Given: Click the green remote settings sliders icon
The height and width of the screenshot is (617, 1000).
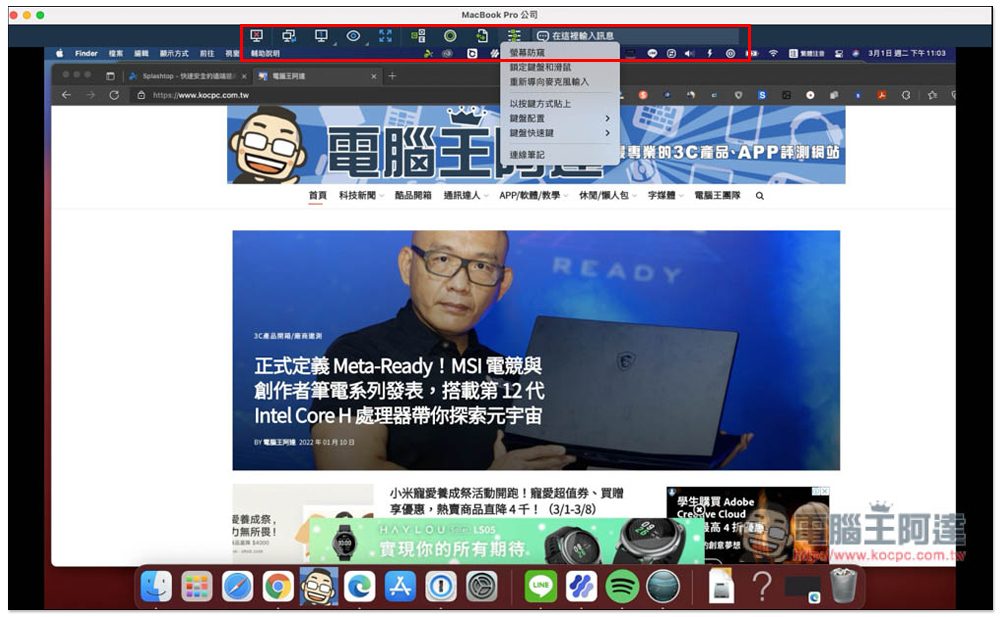Looking at the screenshot, I should (514, 36).
